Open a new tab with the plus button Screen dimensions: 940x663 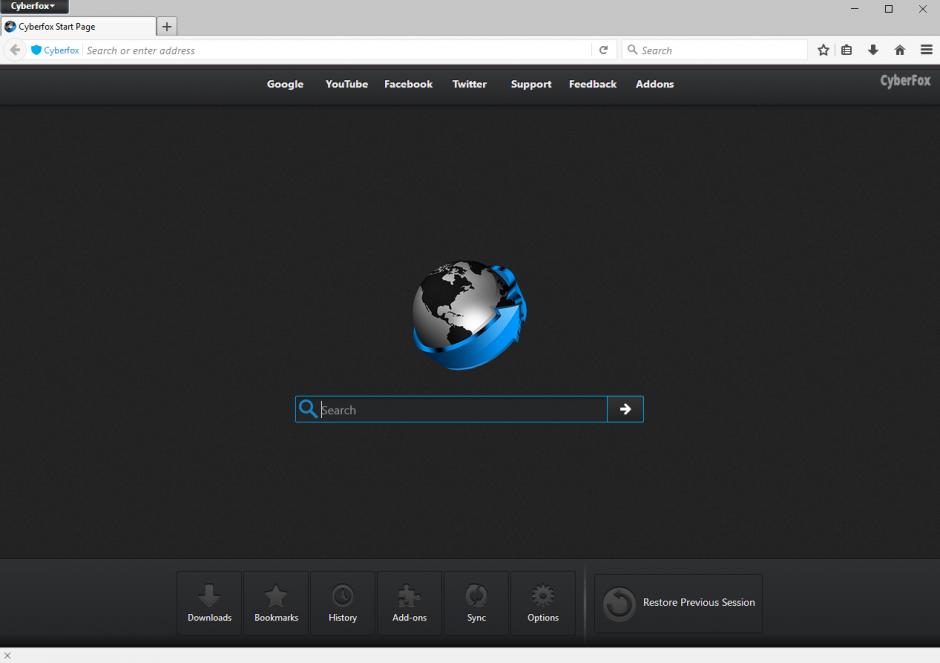click(167, 26)
